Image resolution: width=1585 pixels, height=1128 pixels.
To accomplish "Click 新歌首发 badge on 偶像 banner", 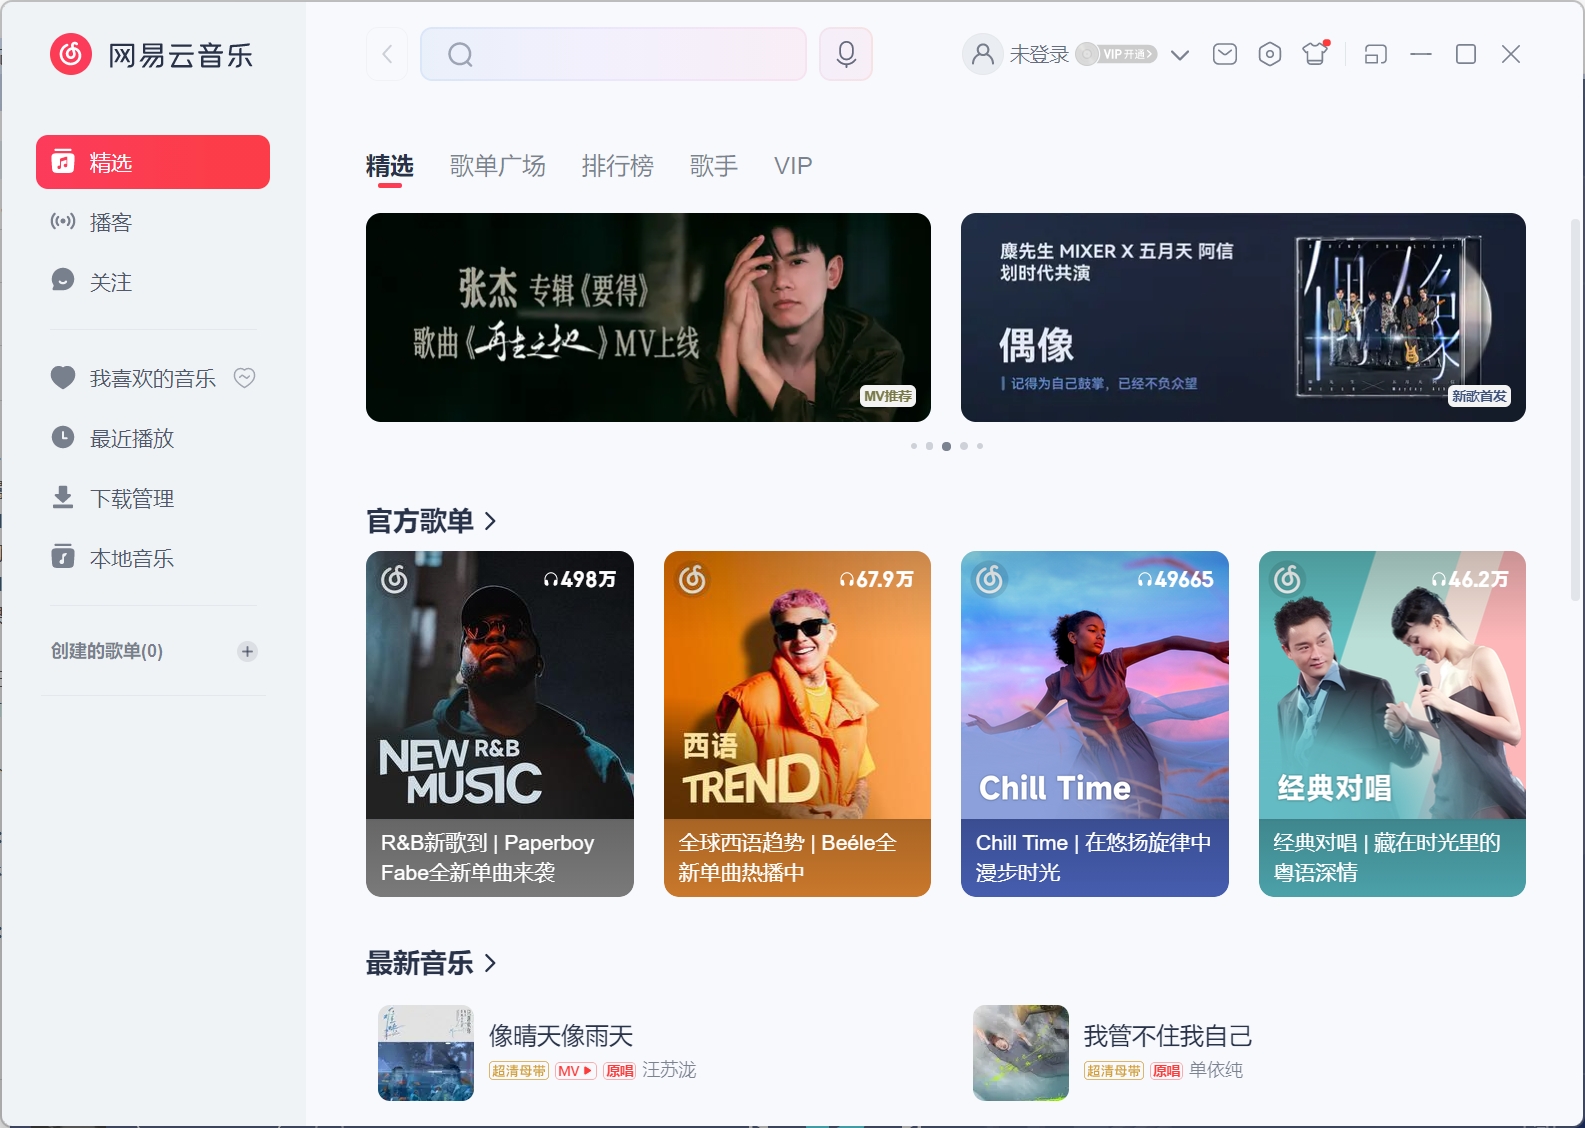I will pyautogui.click(x=1480, y=396).
